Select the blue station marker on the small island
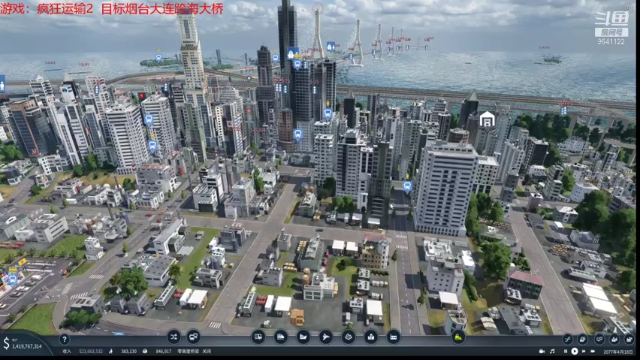Image resolution: width=640 pixels, height=360 pixels. point(158,58)
